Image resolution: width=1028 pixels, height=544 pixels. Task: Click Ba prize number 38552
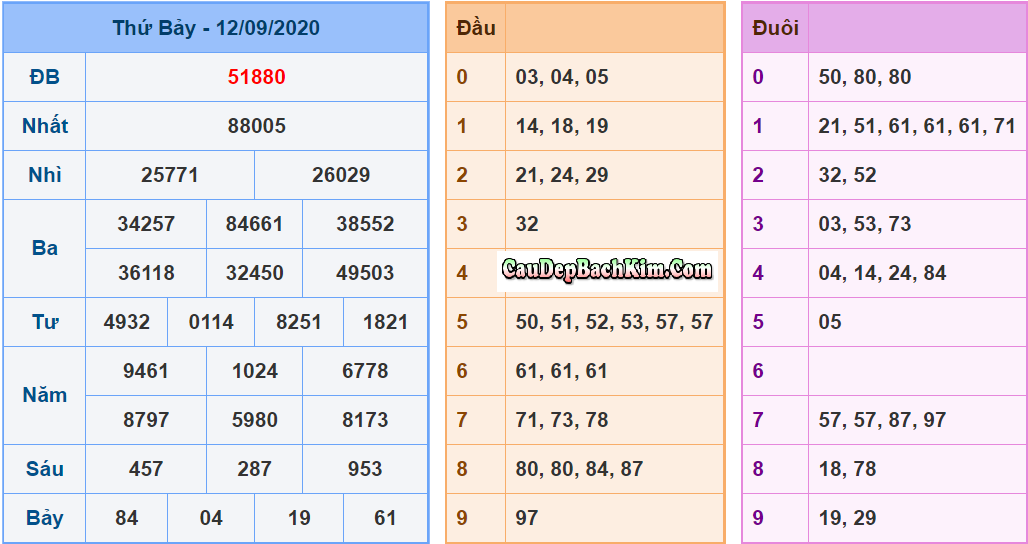pos(365,224)
